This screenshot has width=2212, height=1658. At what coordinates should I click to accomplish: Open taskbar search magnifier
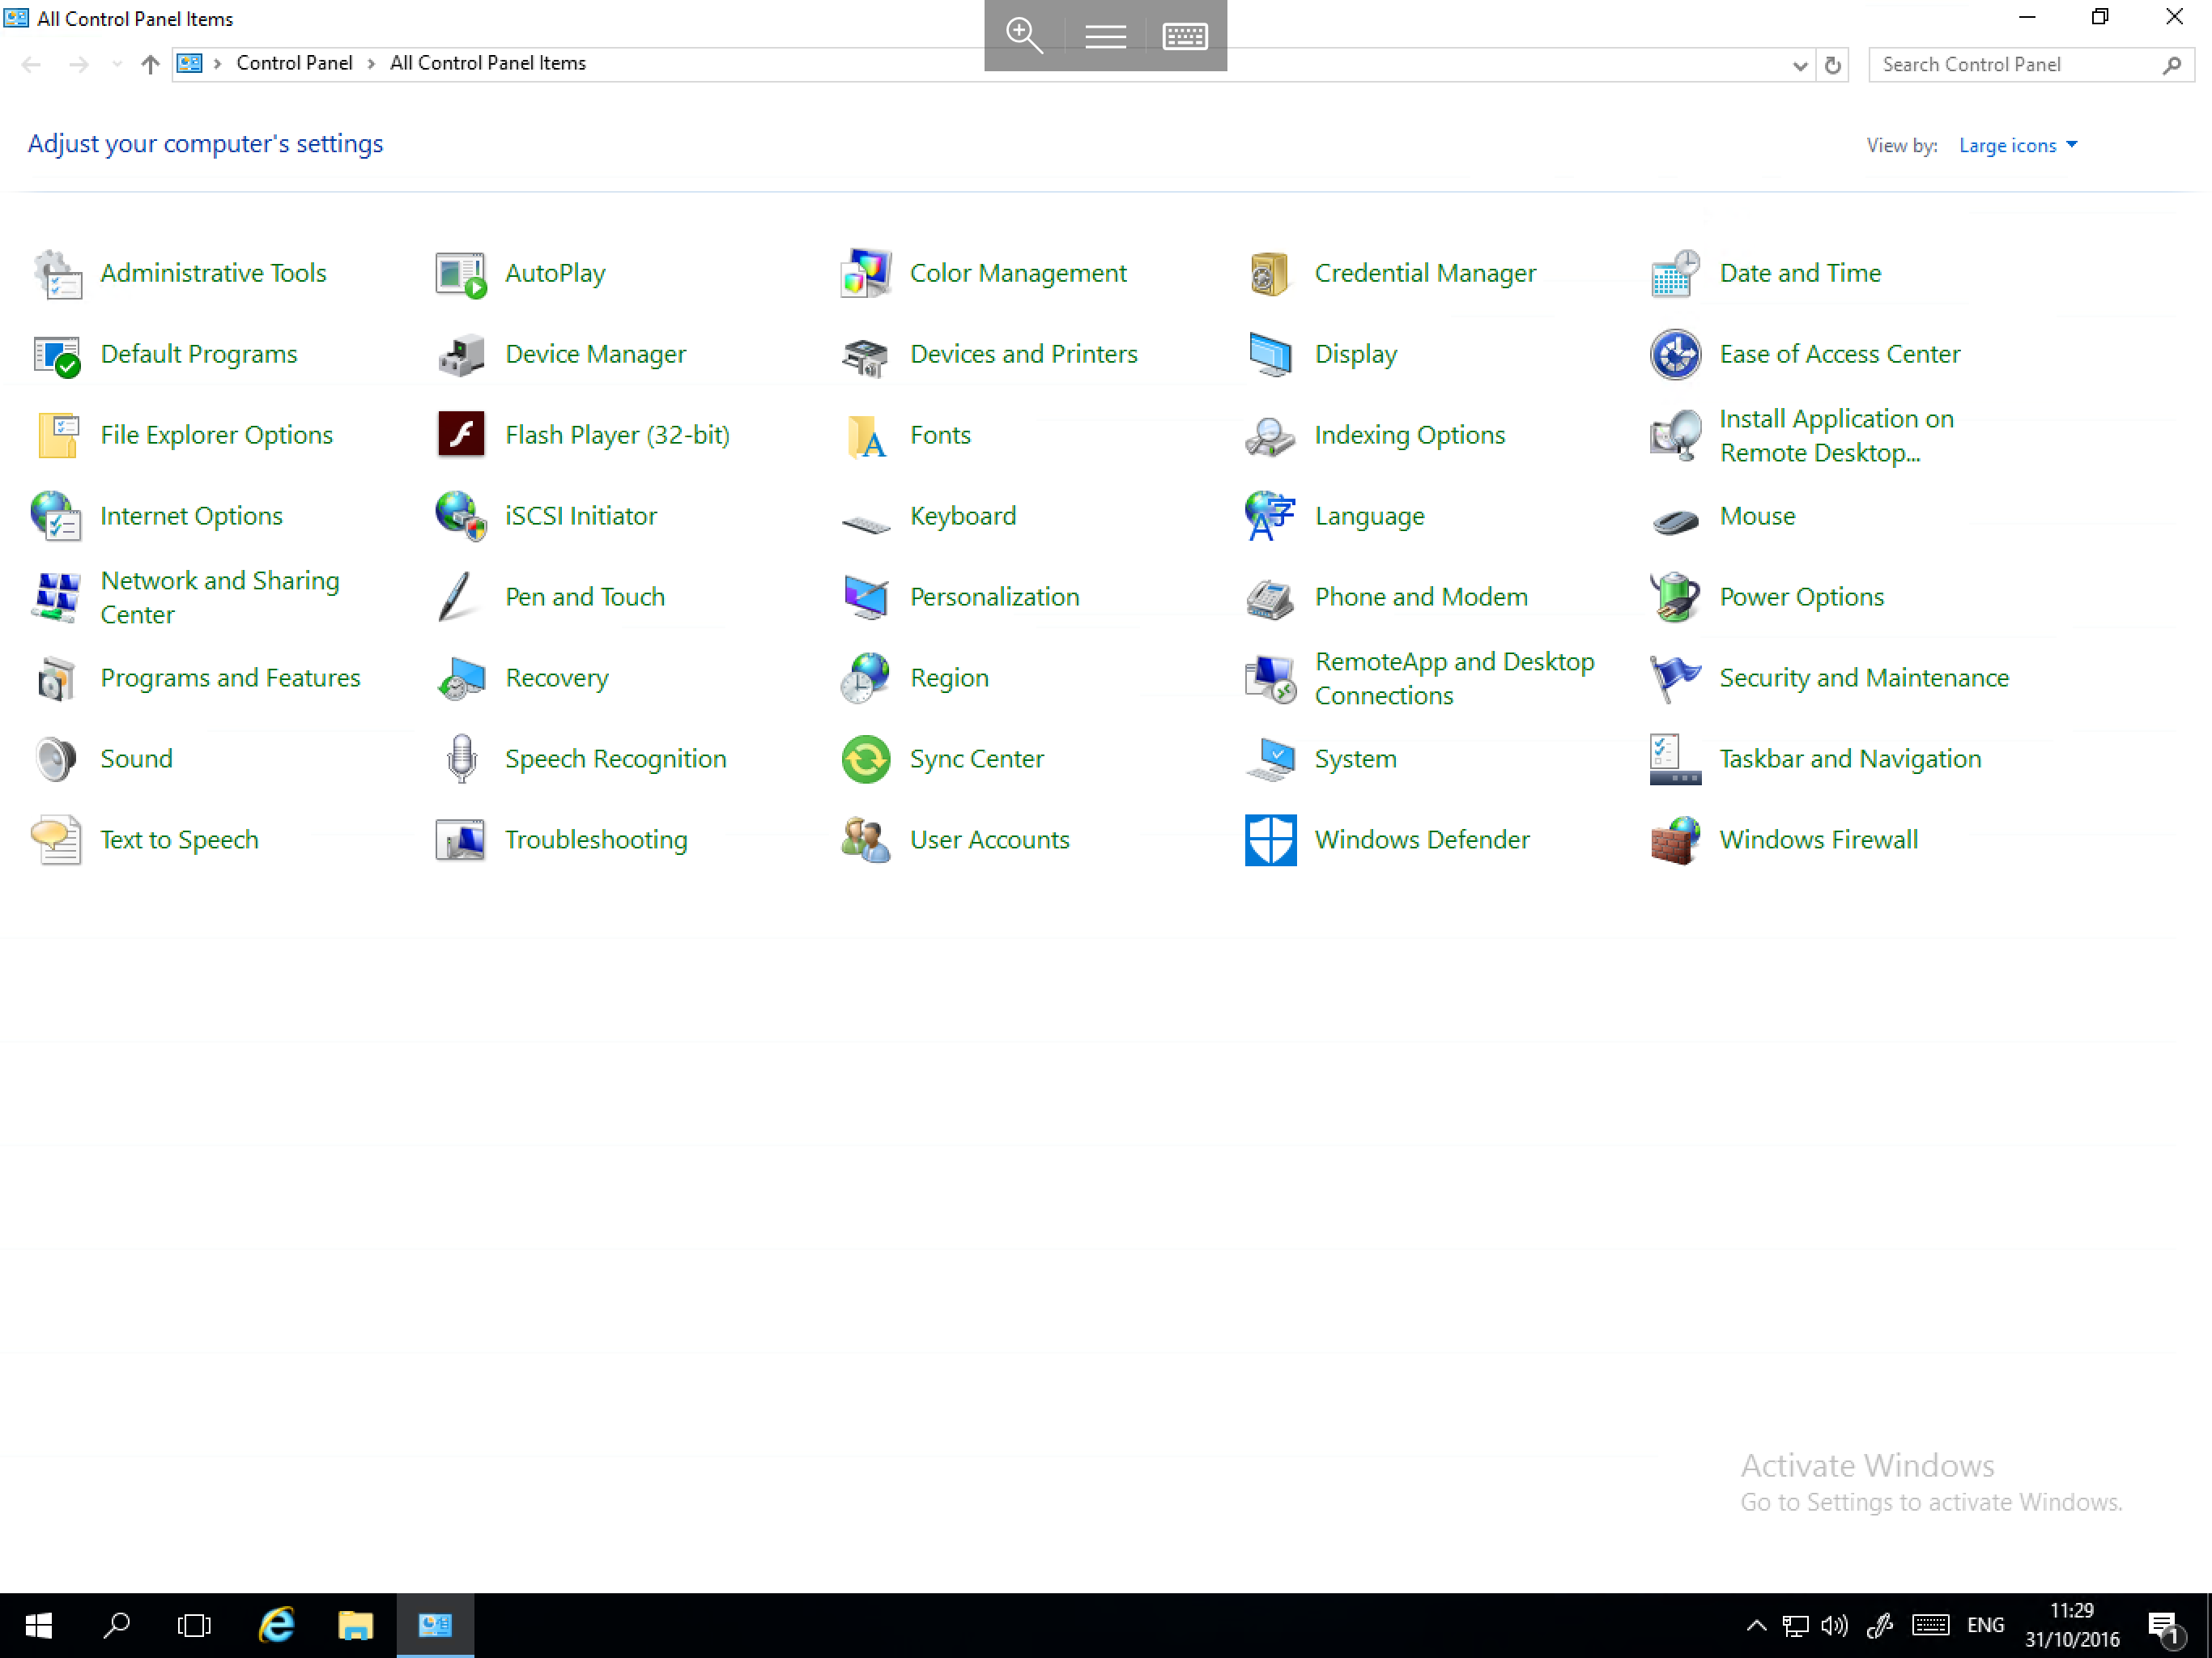(x=117, y=1626)
